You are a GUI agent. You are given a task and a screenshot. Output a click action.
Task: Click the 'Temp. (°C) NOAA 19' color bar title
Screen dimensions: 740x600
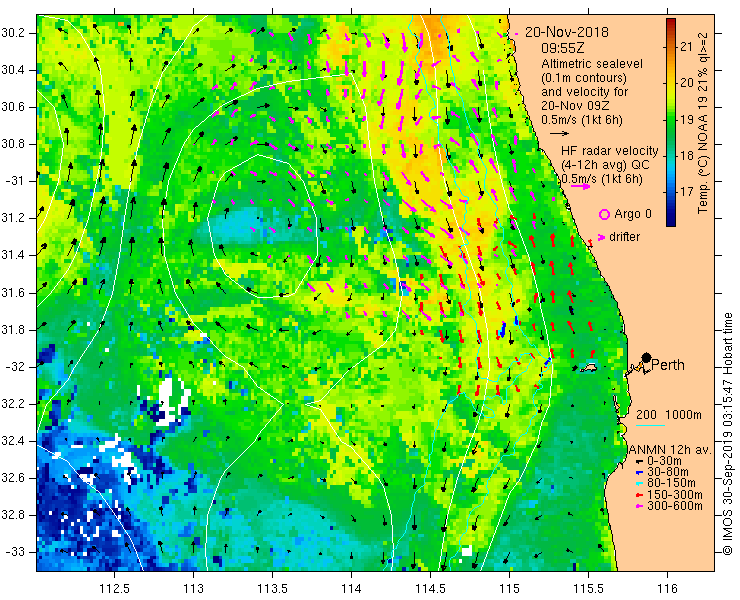click(703, 123)
